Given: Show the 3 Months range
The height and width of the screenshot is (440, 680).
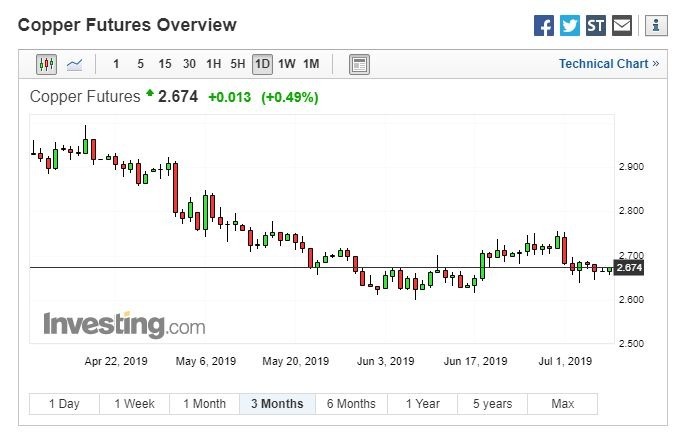Looking at the screenshot, I should [x=278, y=404].
